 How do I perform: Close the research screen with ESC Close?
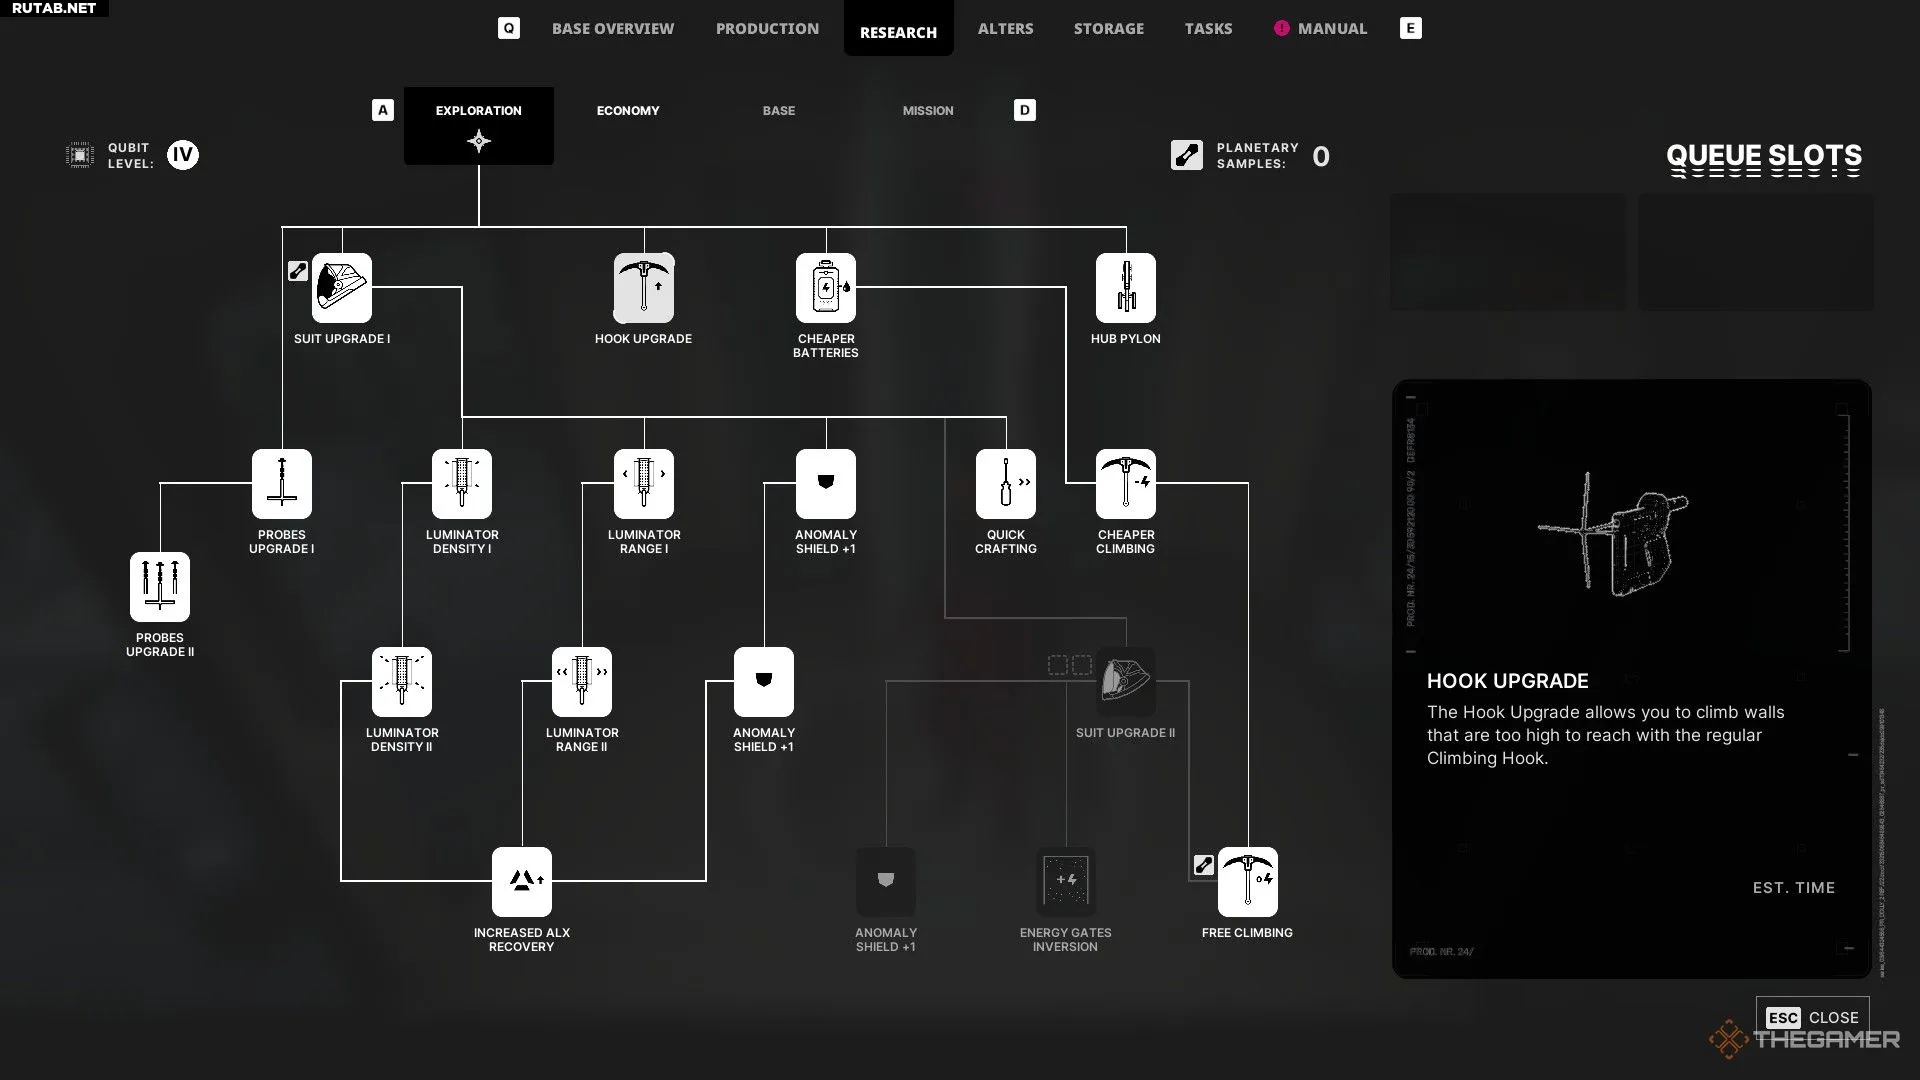1812,1017
